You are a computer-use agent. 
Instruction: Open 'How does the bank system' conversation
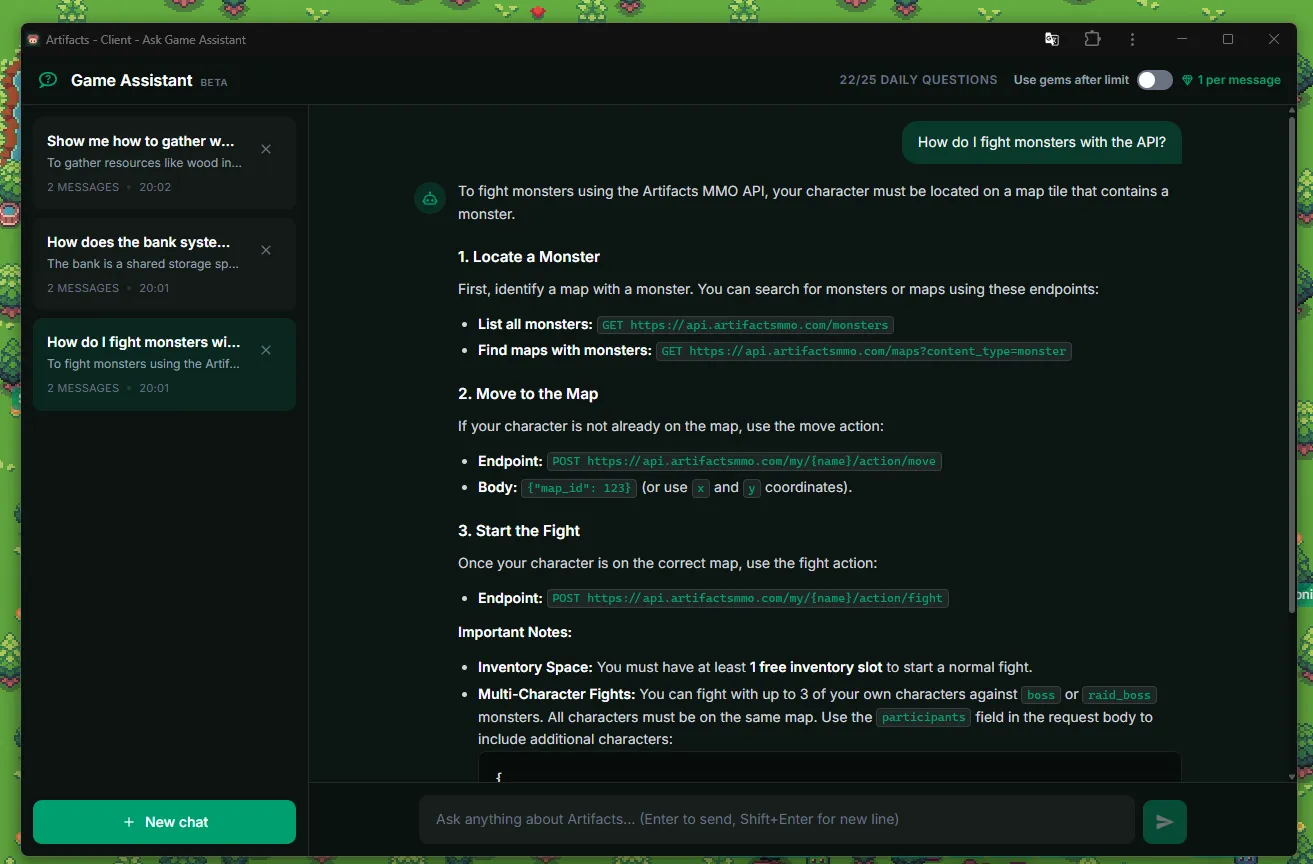164,264
